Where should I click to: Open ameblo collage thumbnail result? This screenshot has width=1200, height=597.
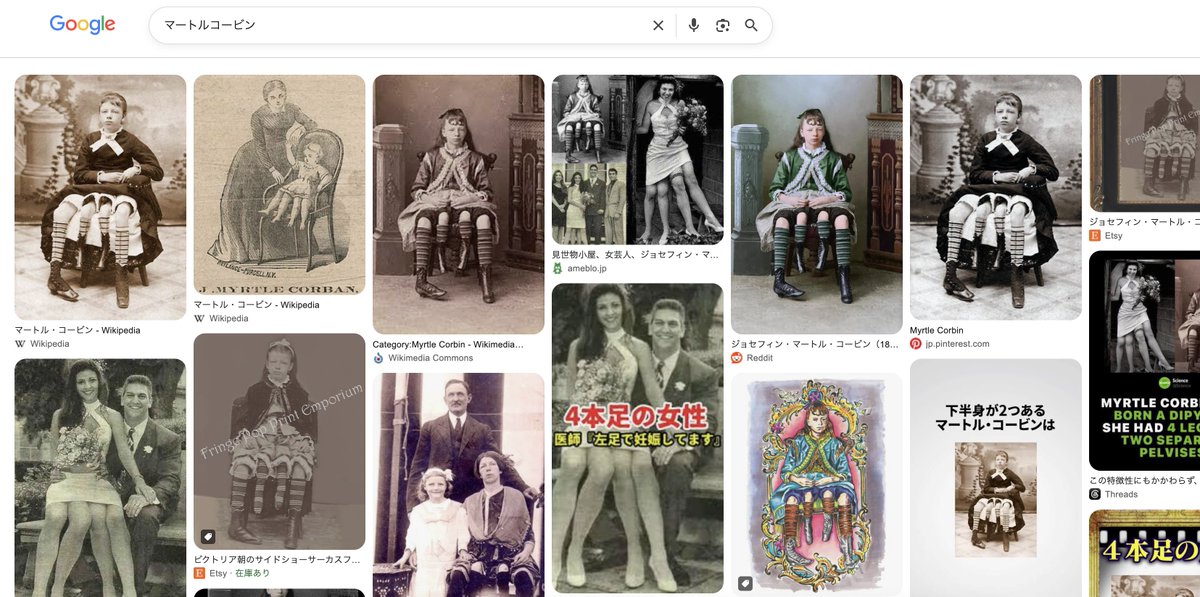pos(637,160)
